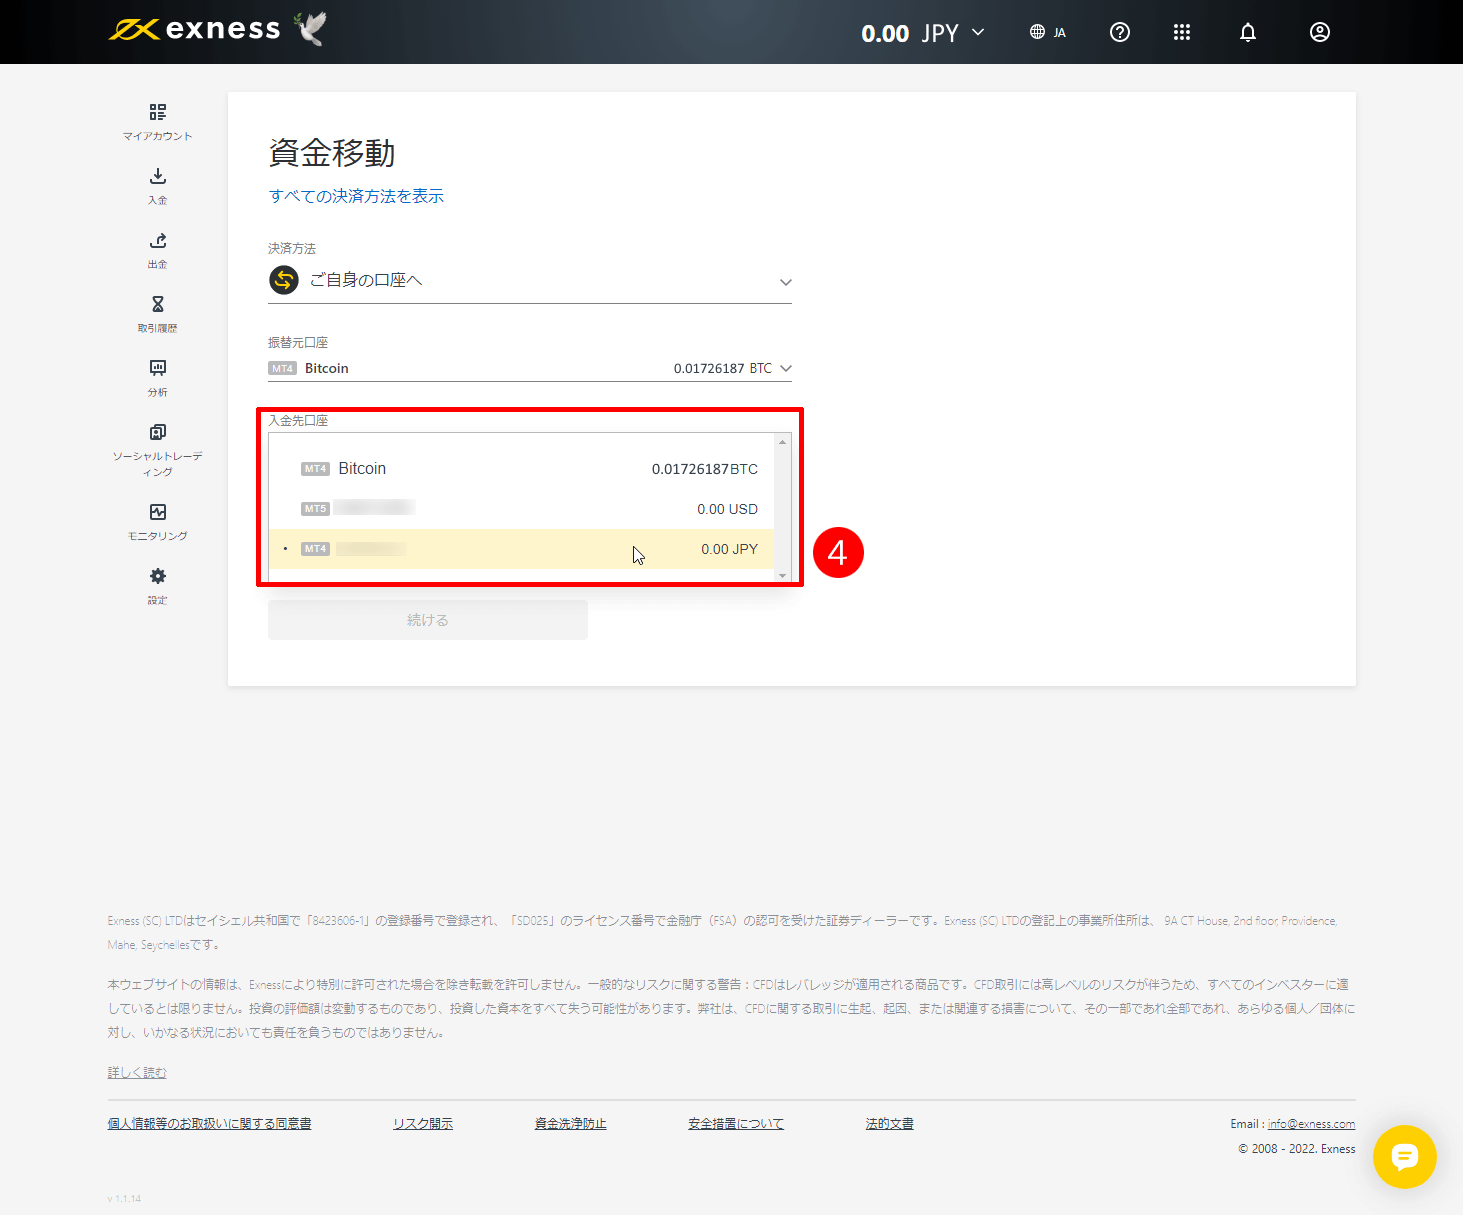Check notifications via the bell icon
The image size is (1463, 1215).
[1247, 32]
